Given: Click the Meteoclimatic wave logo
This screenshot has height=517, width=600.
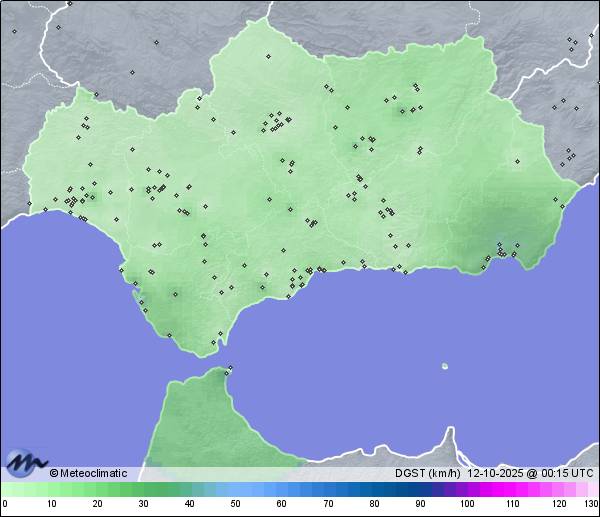Looking at the screenshot, I should (26, 462).
